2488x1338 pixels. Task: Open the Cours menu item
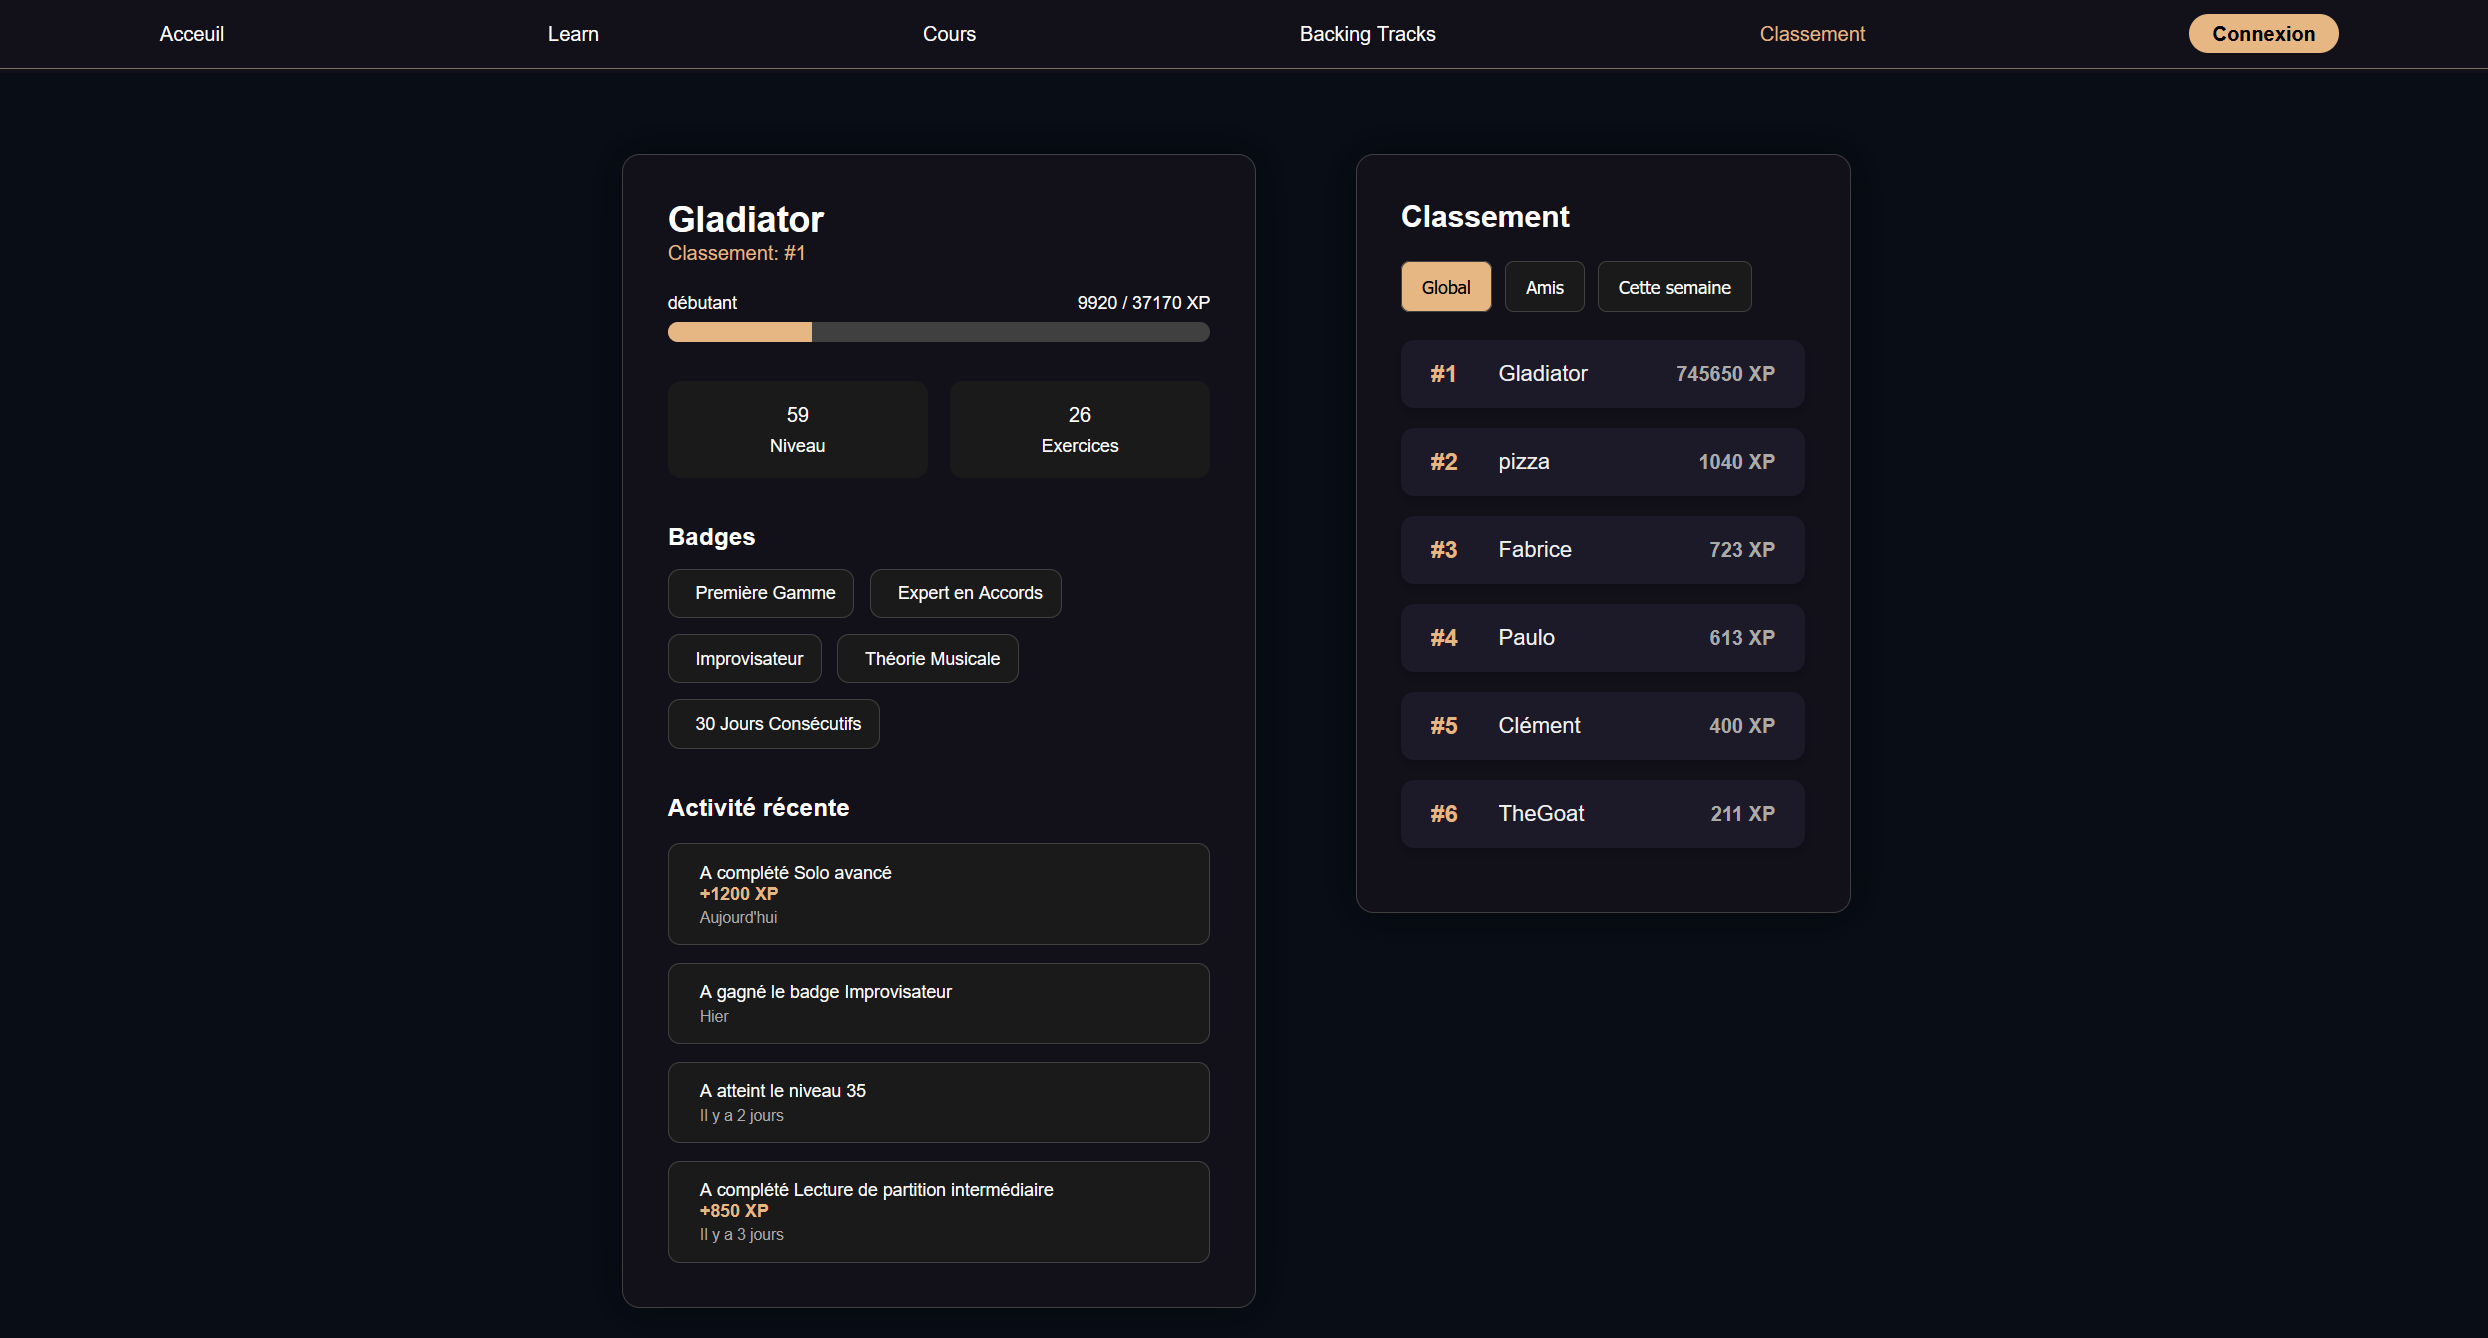(949, 34)
